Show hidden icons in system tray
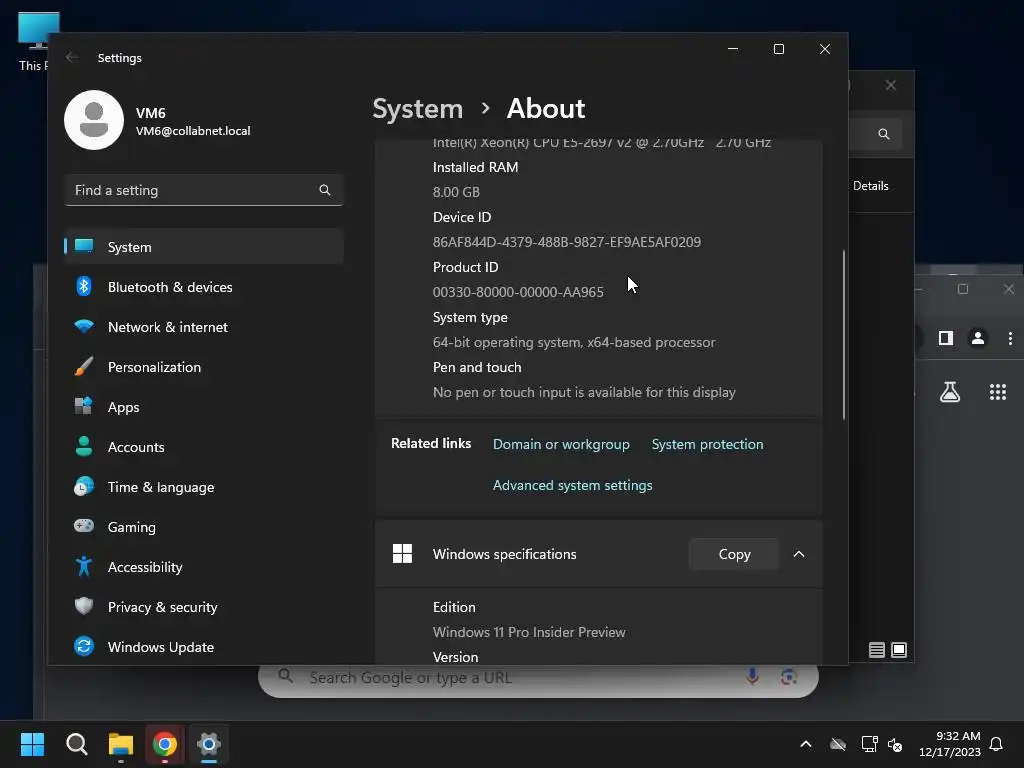Viewport: 1024px width, 768px height. (x=806, y=744)
